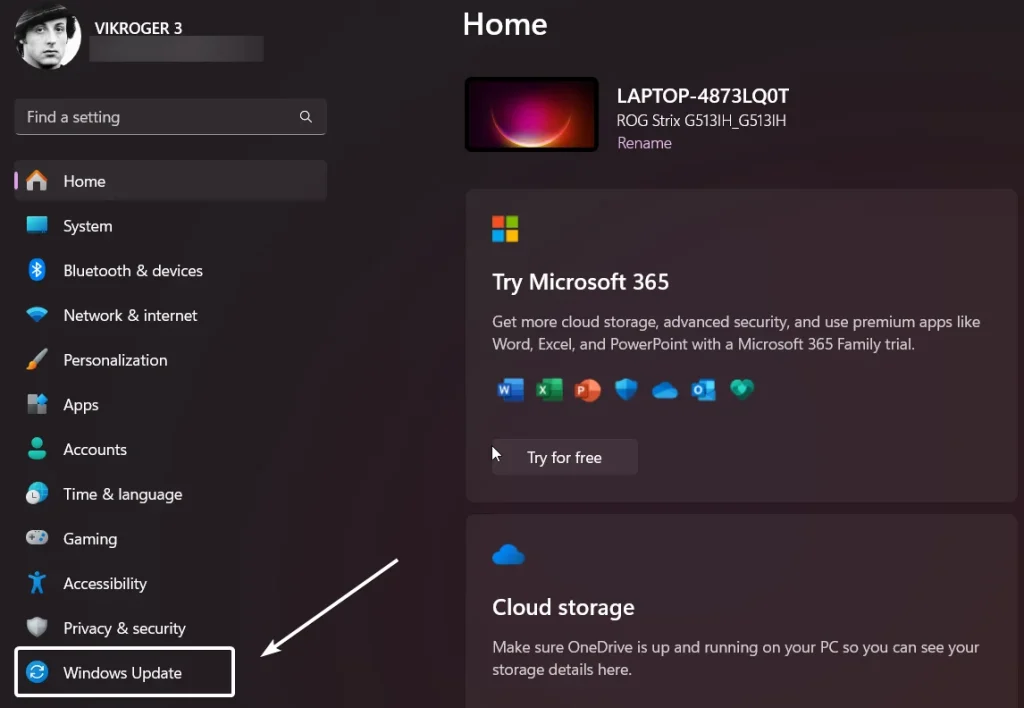1024x708 pixels.
Task: Click the Family Safety heart icon
Action: coord(742,389)
